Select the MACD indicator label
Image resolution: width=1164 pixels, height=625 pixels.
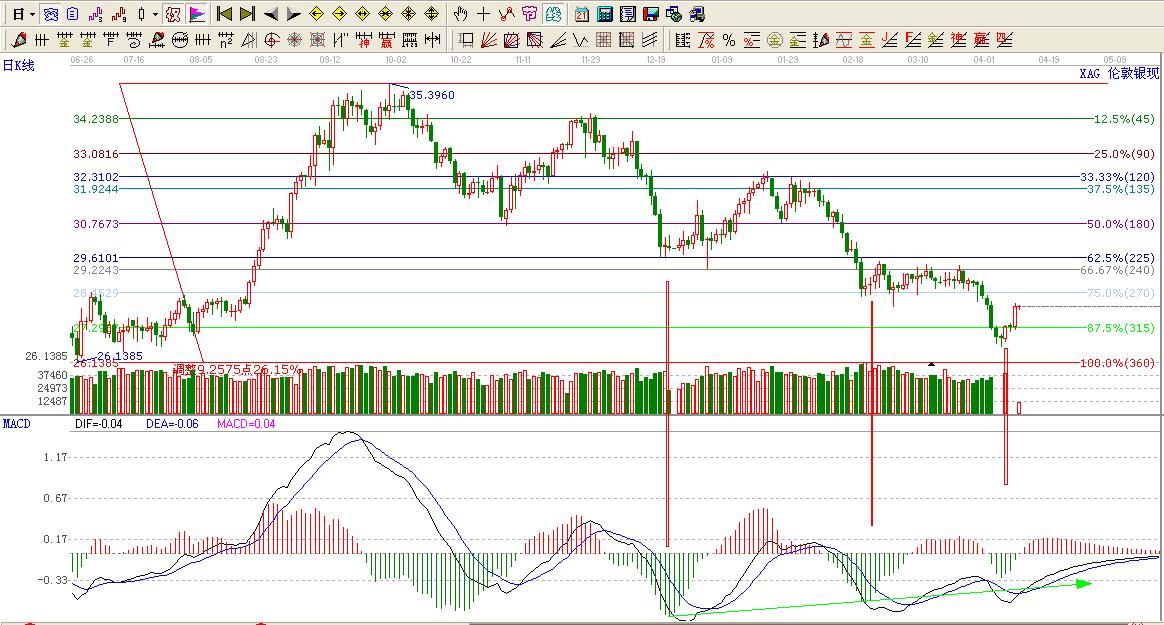click(x=17, y=424)
